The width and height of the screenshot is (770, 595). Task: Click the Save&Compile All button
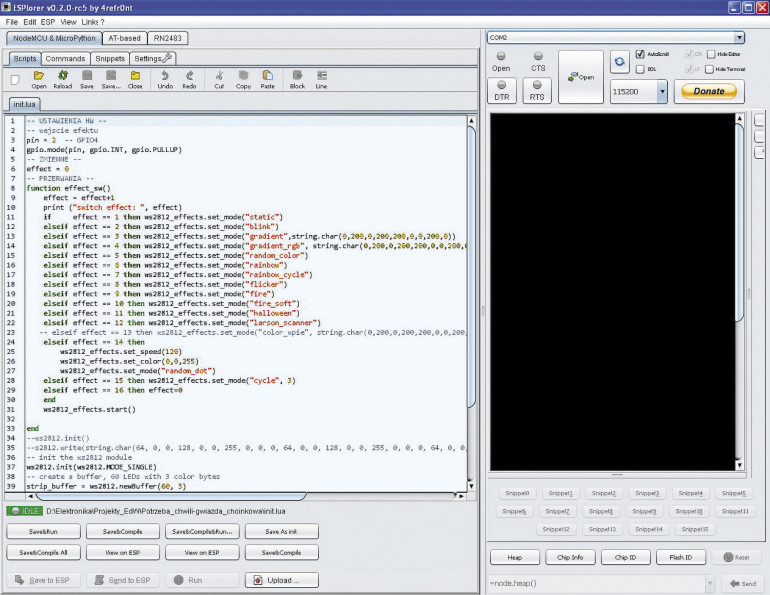click(x=41, y=552)
